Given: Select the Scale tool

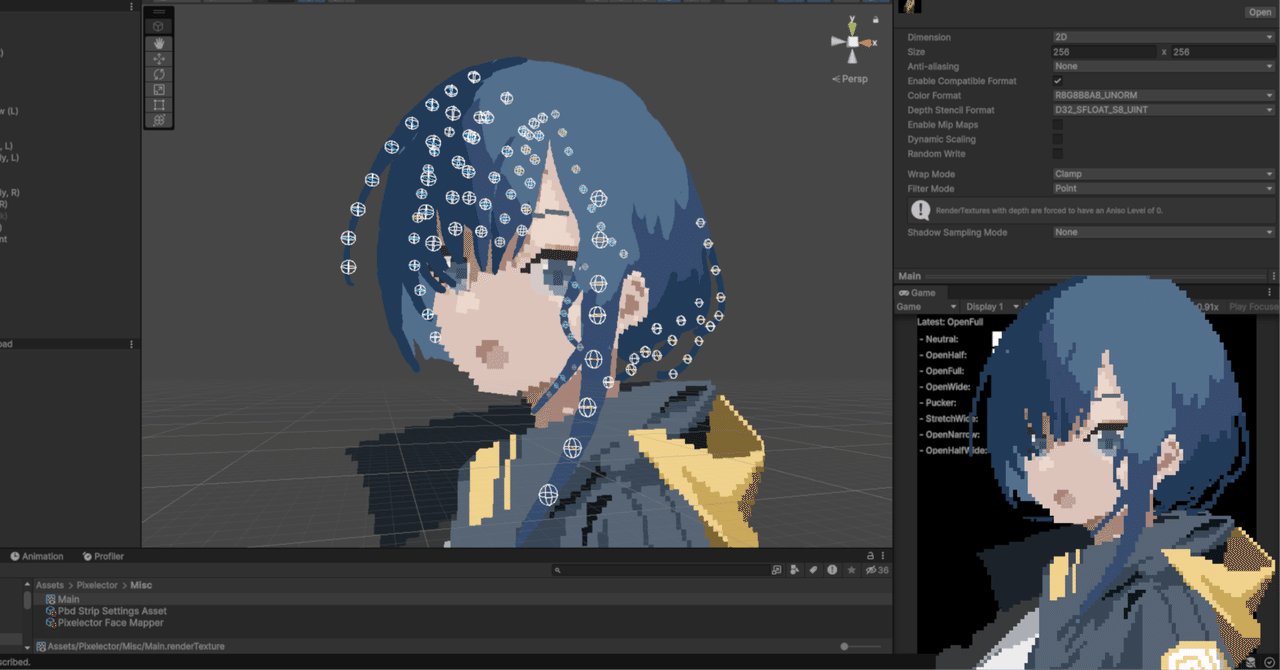Looking at the screenshot, I should (159, 89).
